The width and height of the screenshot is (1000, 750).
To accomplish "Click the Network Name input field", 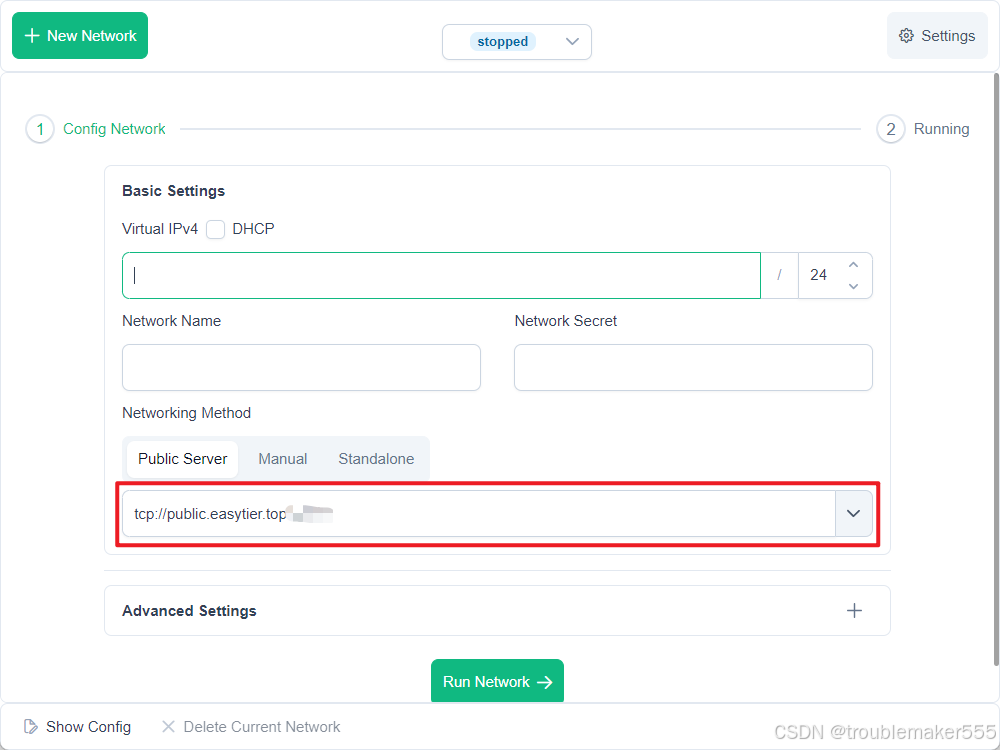I will click(x=301, y=368).
